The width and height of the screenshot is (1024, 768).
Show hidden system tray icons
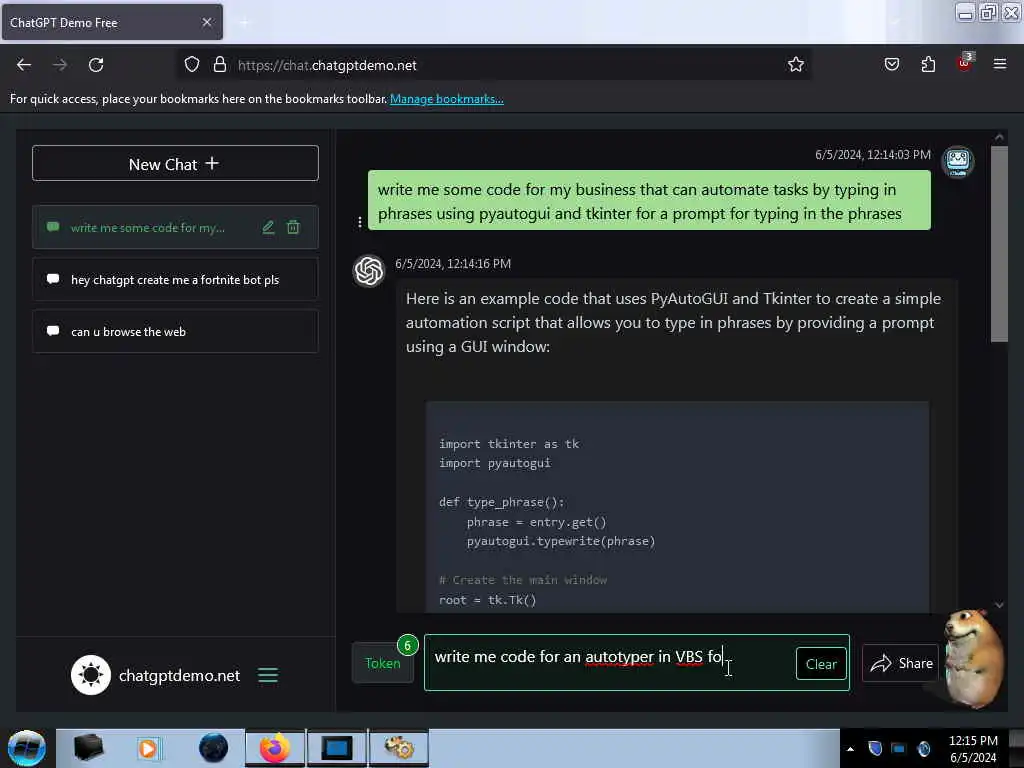pos(850,749)
